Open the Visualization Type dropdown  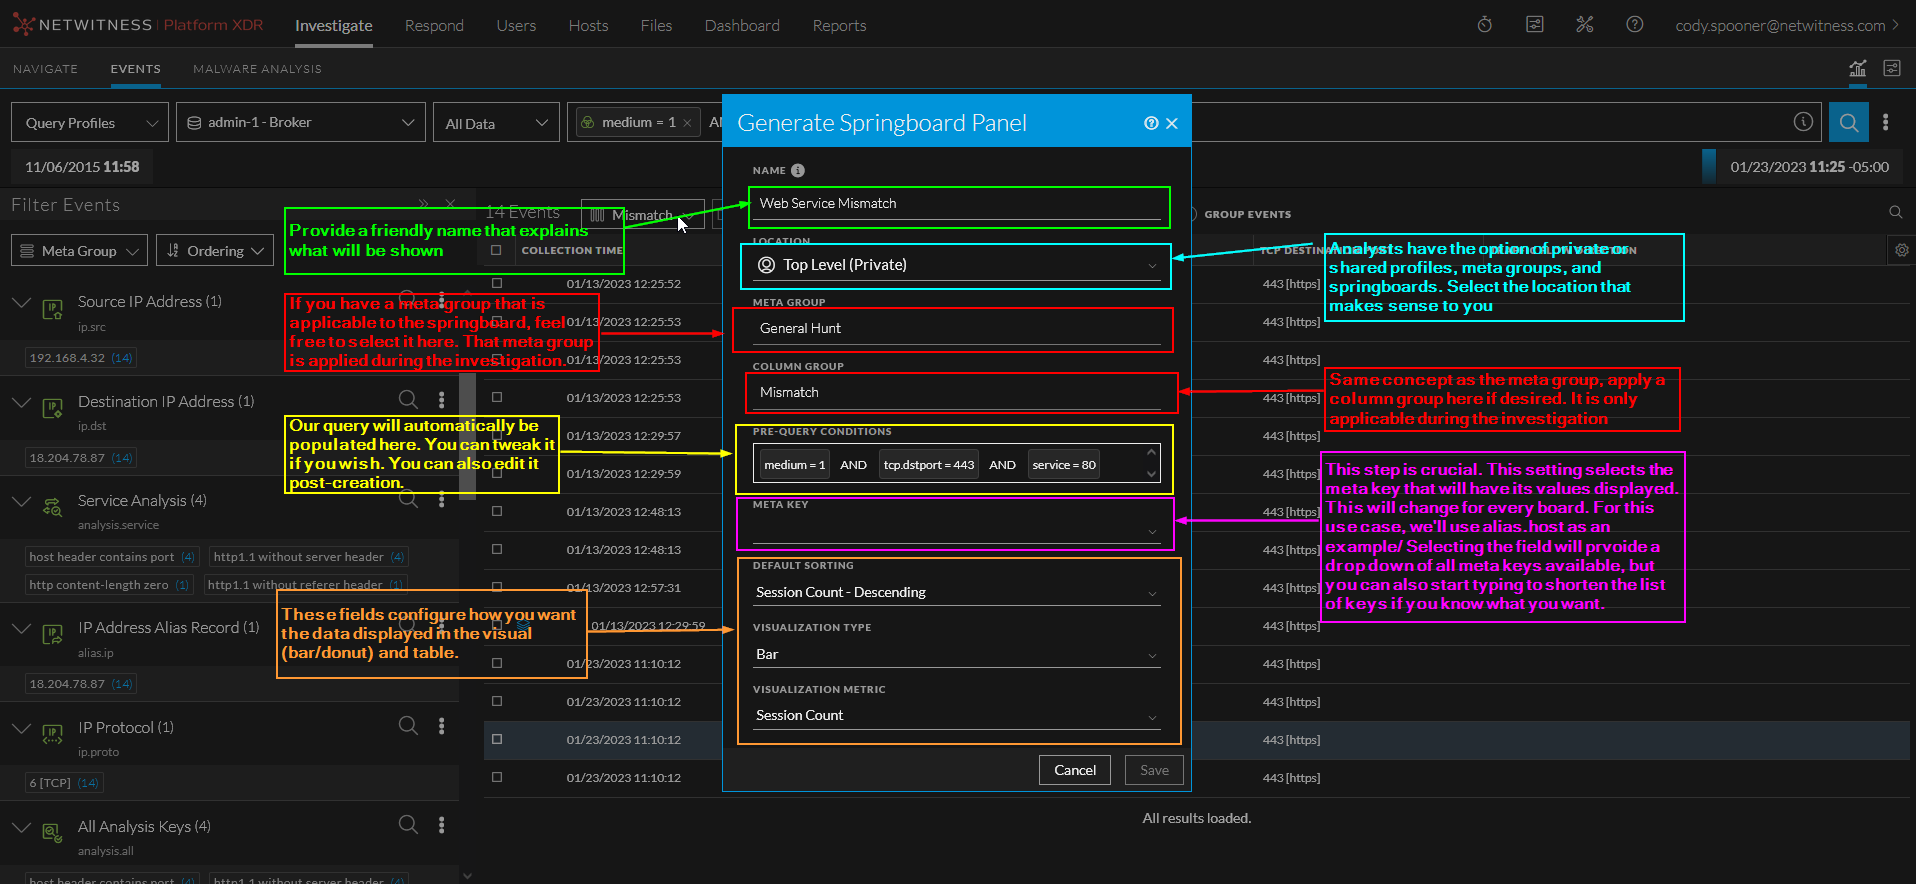pyautogui.click(x=957, y=654)
